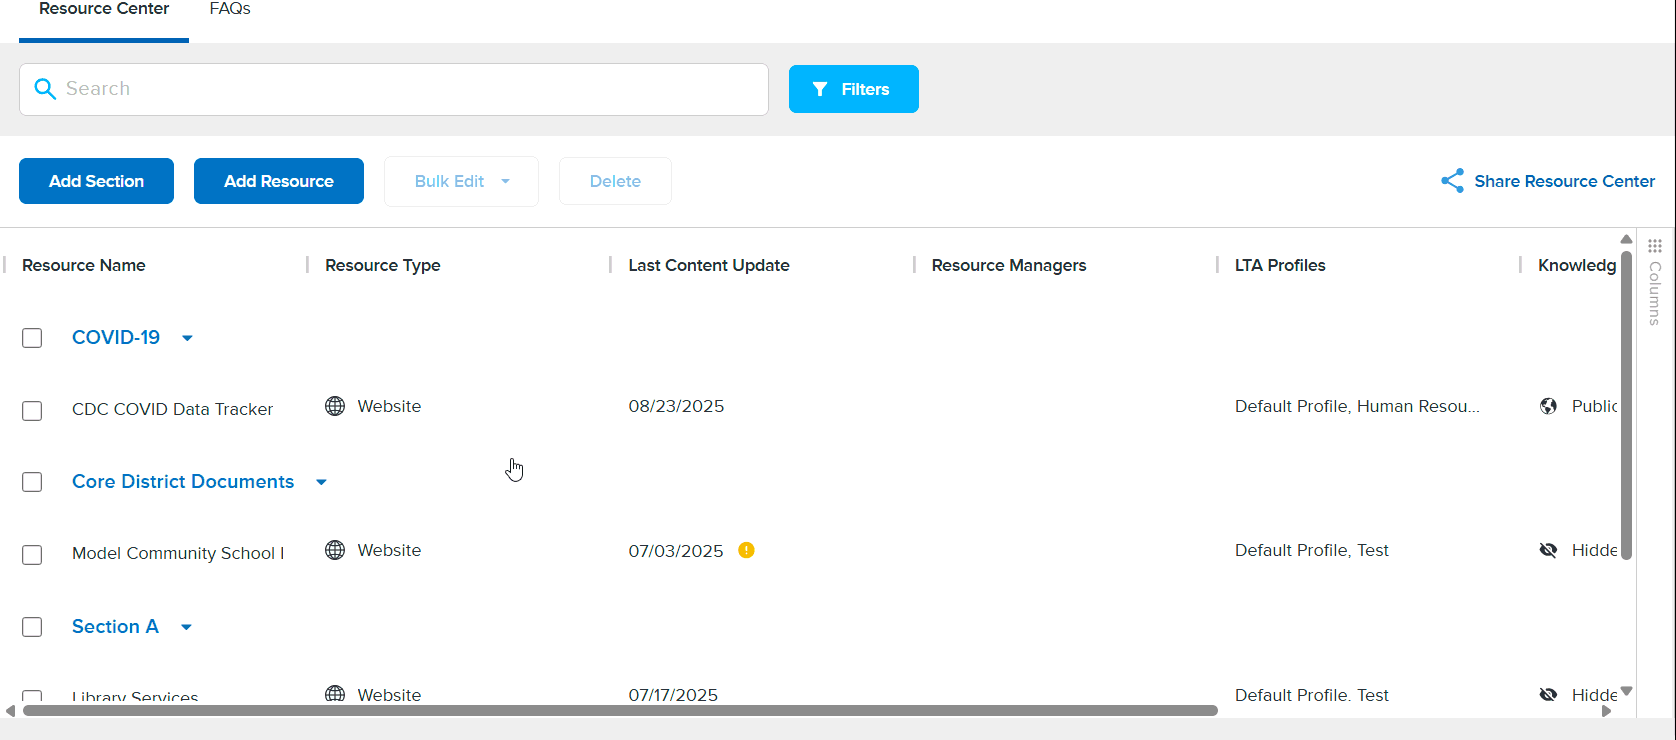Click the share icon beside Share Resource Center
Viewport: 1676px width, 740px height.
tap(1452, 181)
